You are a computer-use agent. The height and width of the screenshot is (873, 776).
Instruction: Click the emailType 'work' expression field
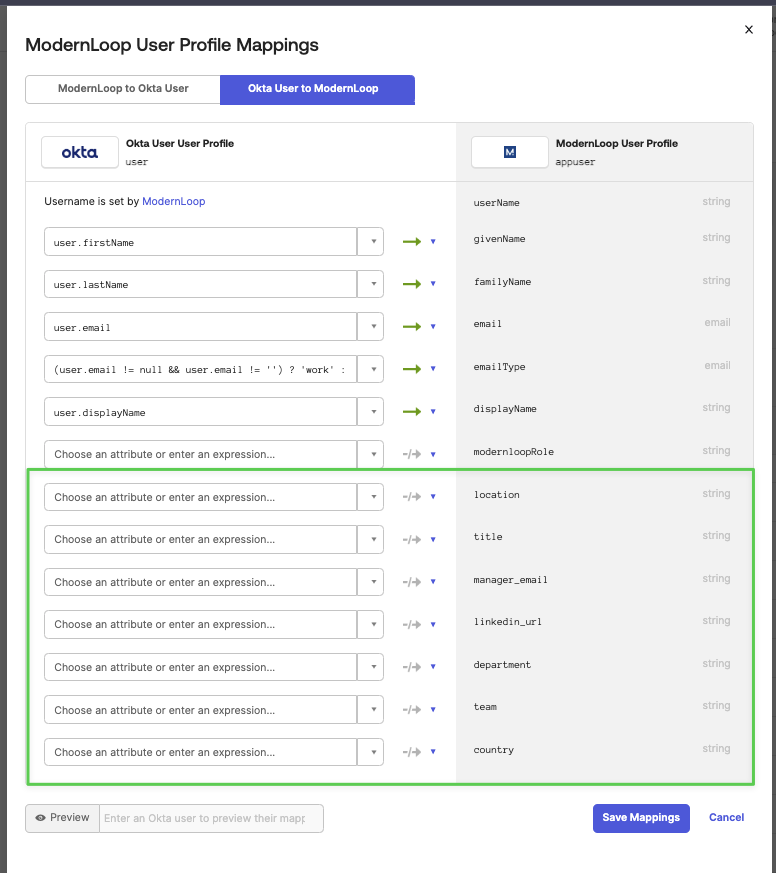pyautogui.click(x=200, y=369)
